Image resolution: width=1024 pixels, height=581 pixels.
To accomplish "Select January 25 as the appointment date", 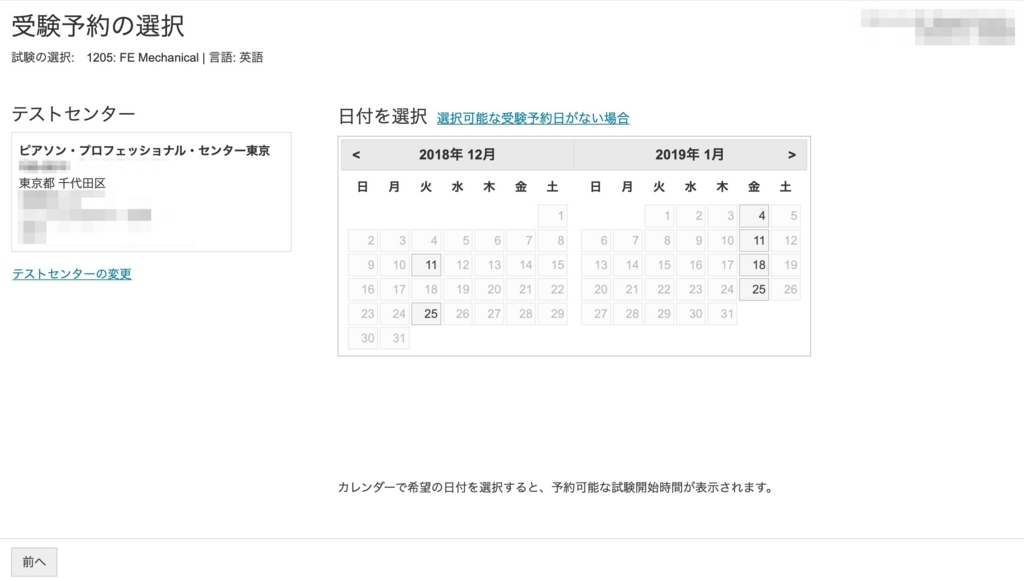I will point(754,289).
